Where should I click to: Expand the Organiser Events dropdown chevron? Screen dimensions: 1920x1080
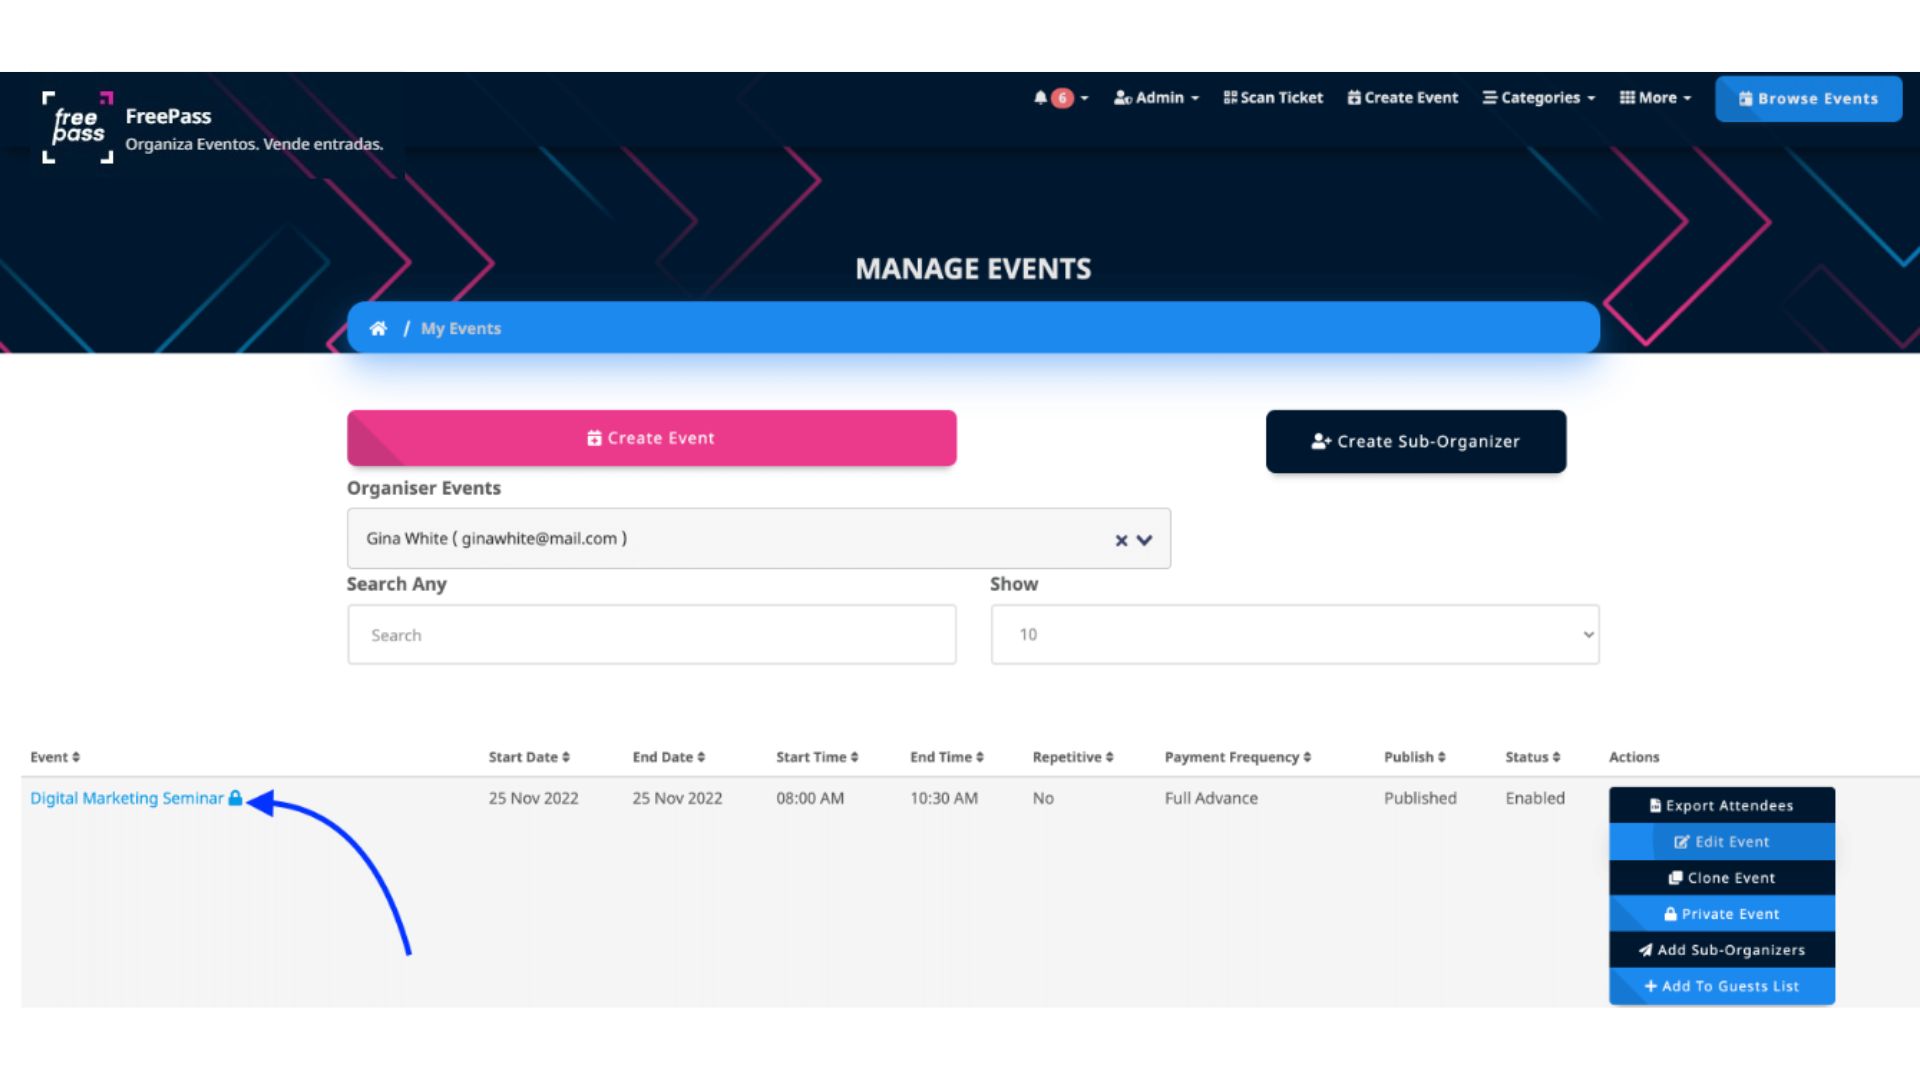(x=1145, y=540)
